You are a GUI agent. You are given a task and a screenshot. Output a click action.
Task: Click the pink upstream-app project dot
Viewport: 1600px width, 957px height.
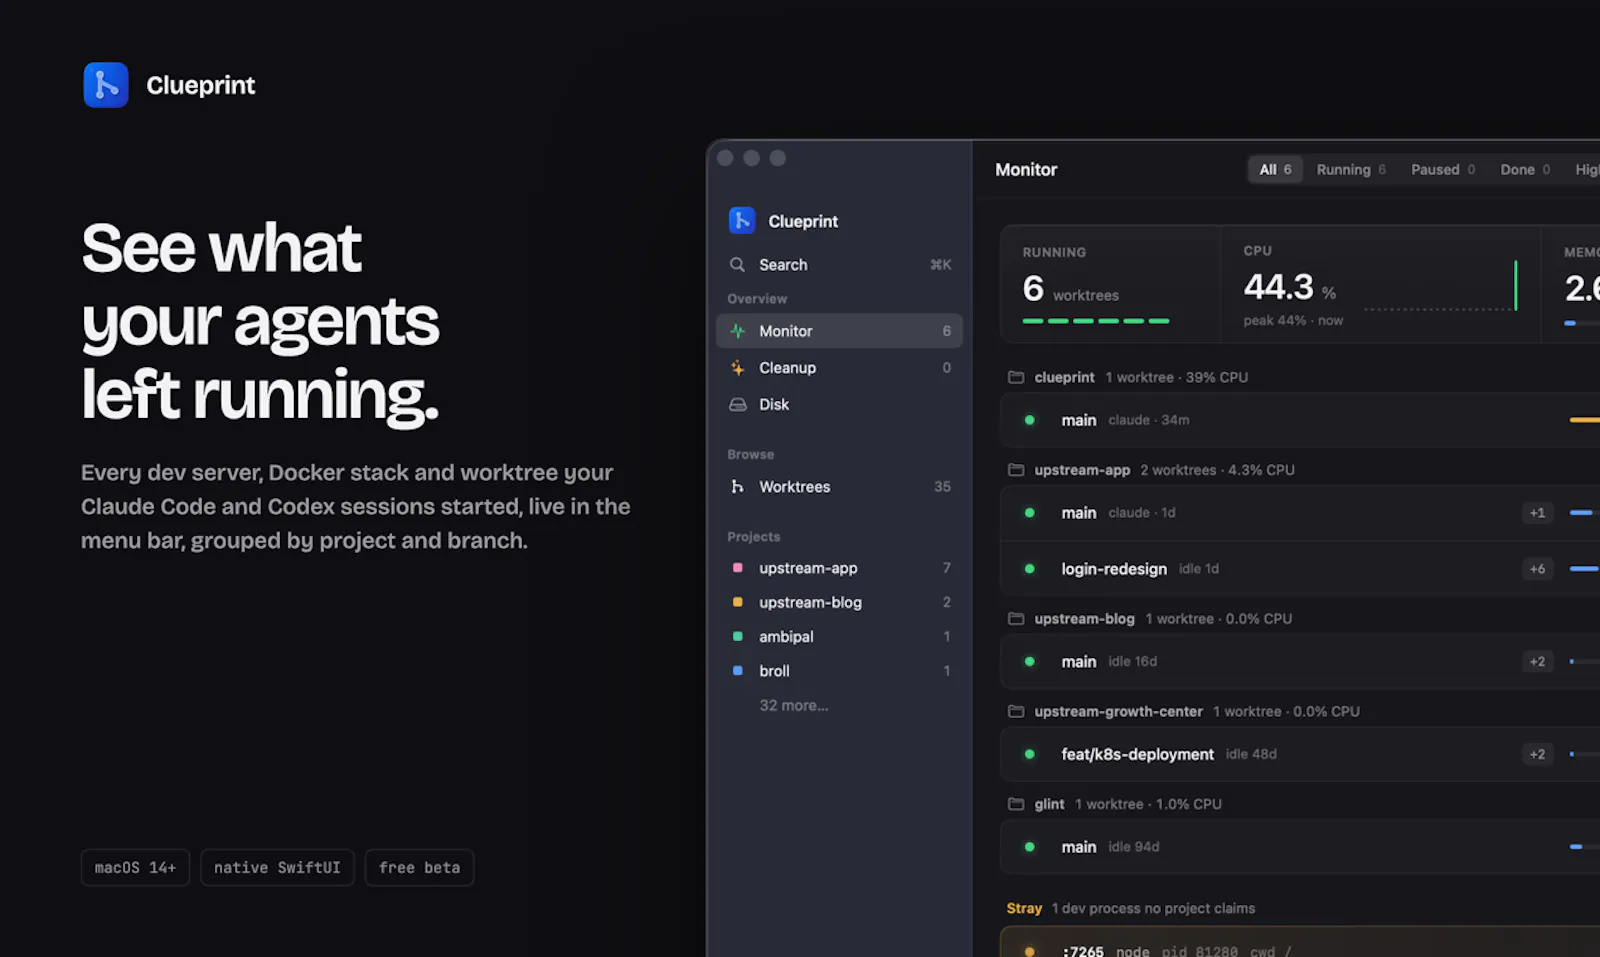point(738,568)
